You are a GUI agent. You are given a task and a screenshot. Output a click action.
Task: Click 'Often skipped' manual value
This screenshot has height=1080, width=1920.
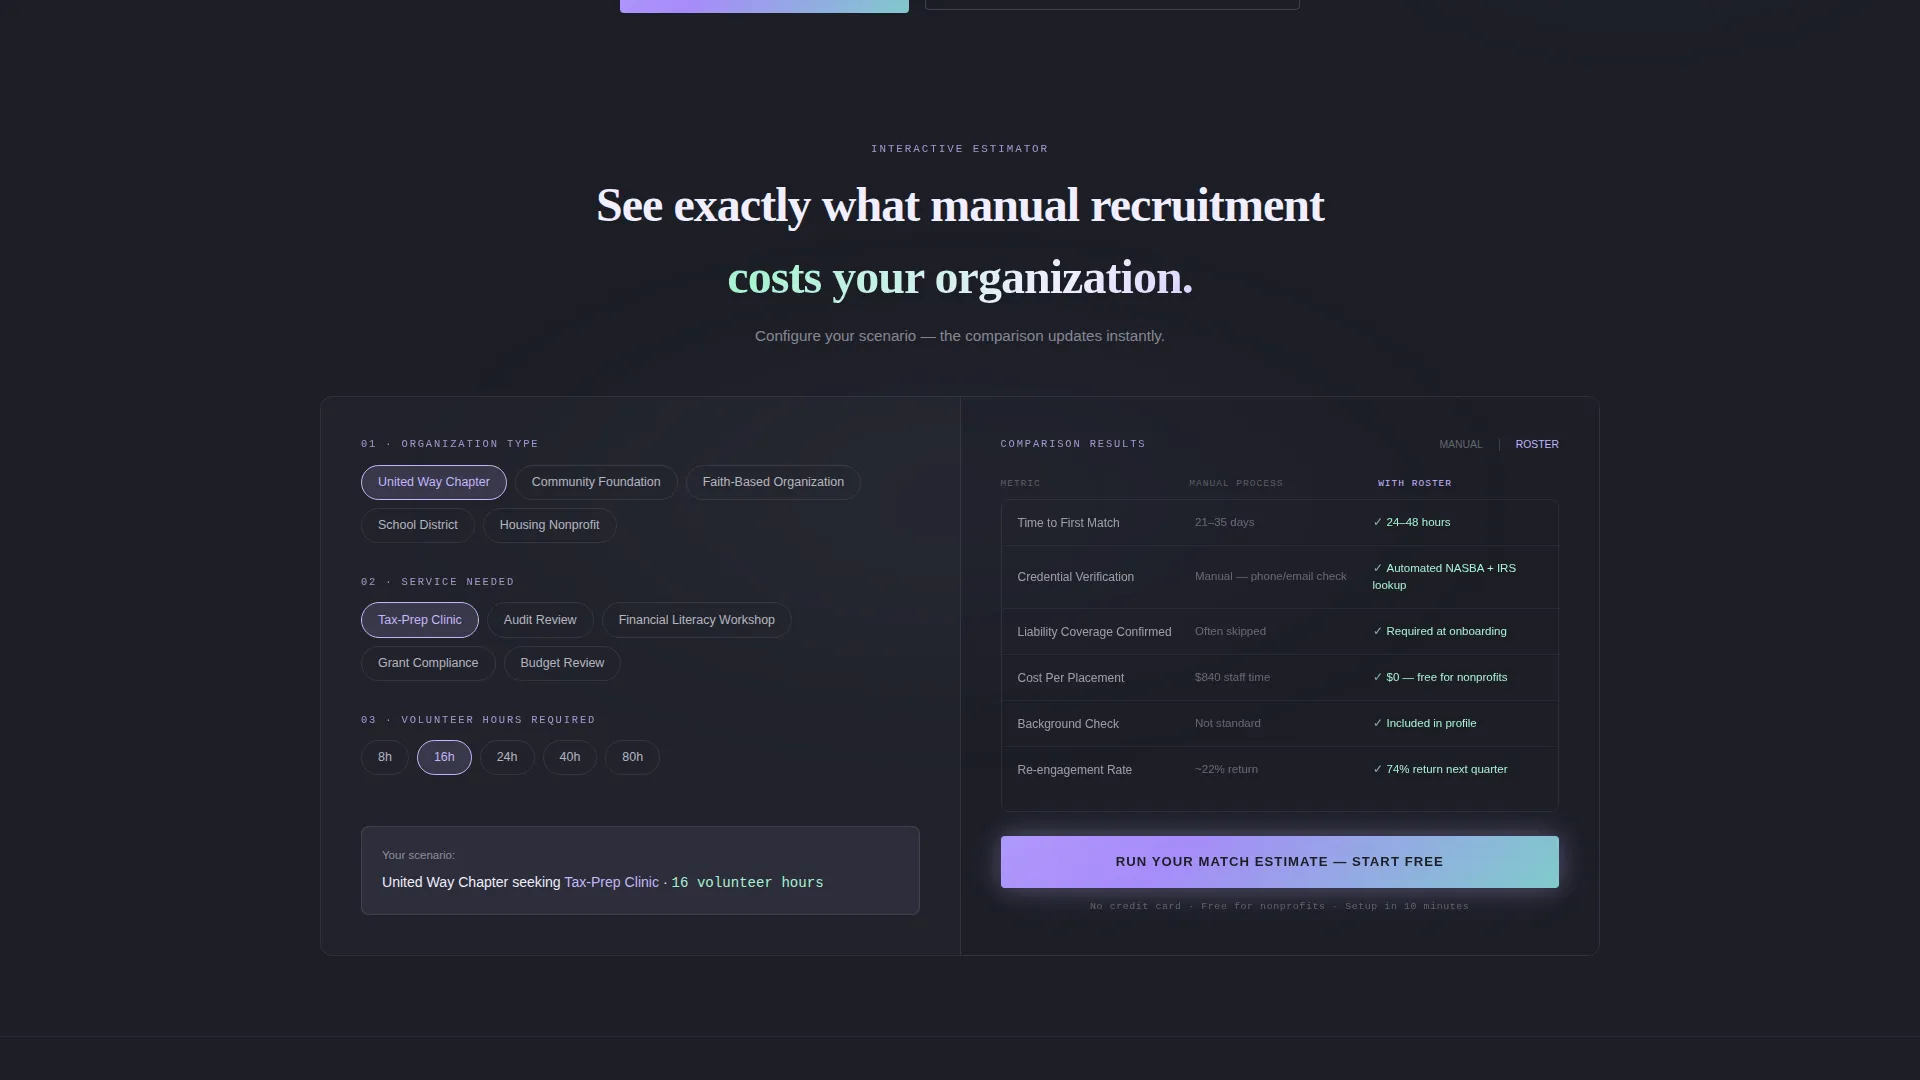tap(1230, 631)
